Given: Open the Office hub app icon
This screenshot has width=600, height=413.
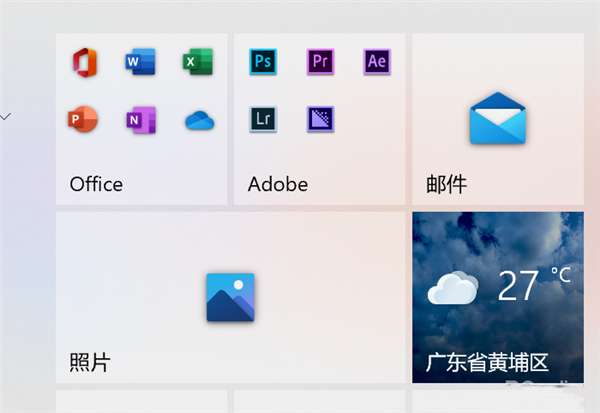Looking at the screenshot, I should pos(84,62).
